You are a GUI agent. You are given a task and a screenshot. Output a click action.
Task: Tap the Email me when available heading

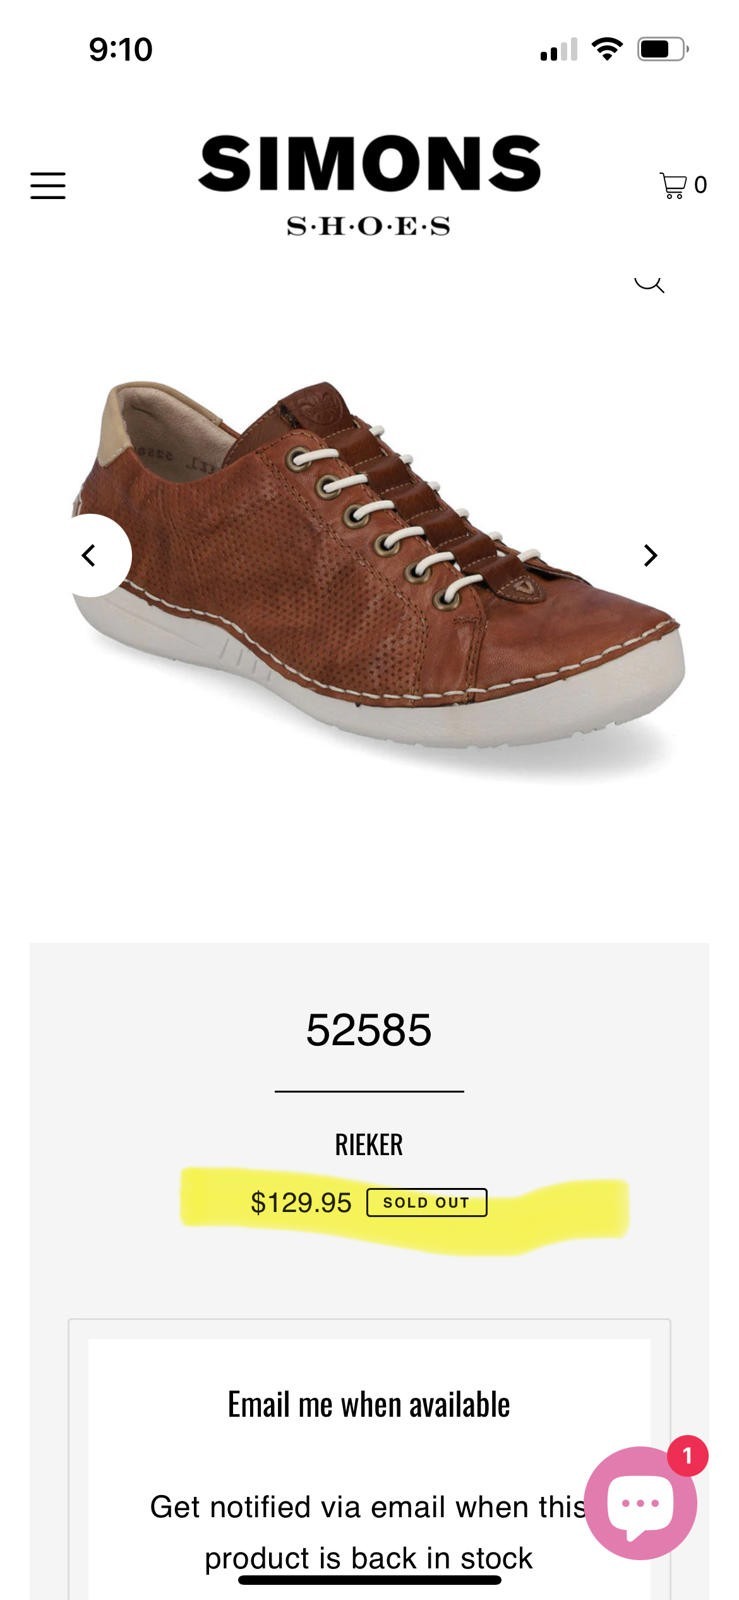(369, 1405)
